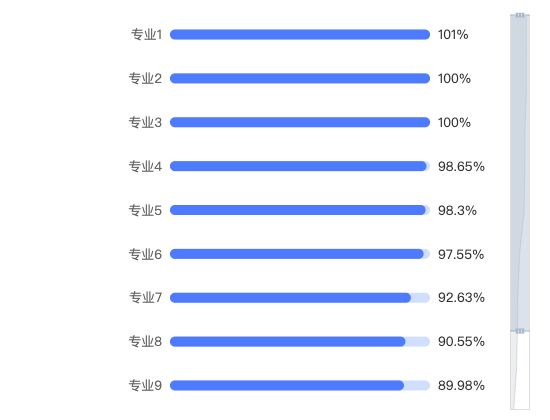Click the 101% value label
Screen dimensions: 550x420
pyautogui.click(x=453, y=34)
